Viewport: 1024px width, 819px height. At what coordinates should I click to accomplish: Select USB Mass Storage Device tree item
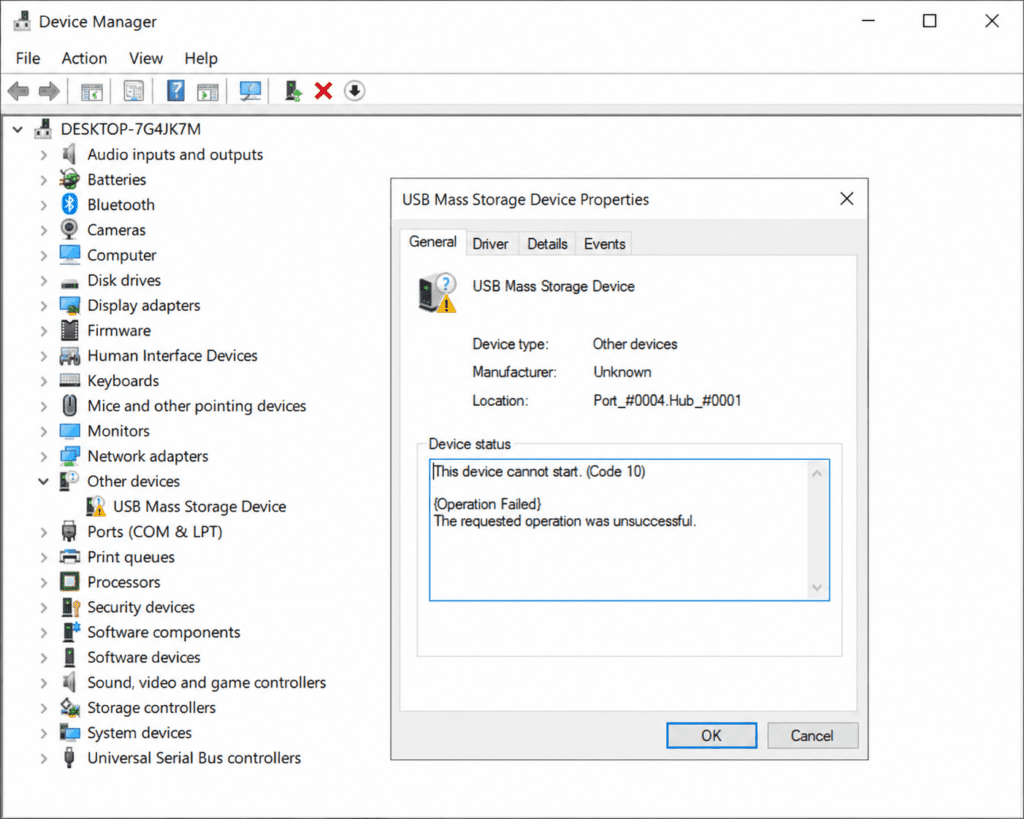tap(199, 506)
